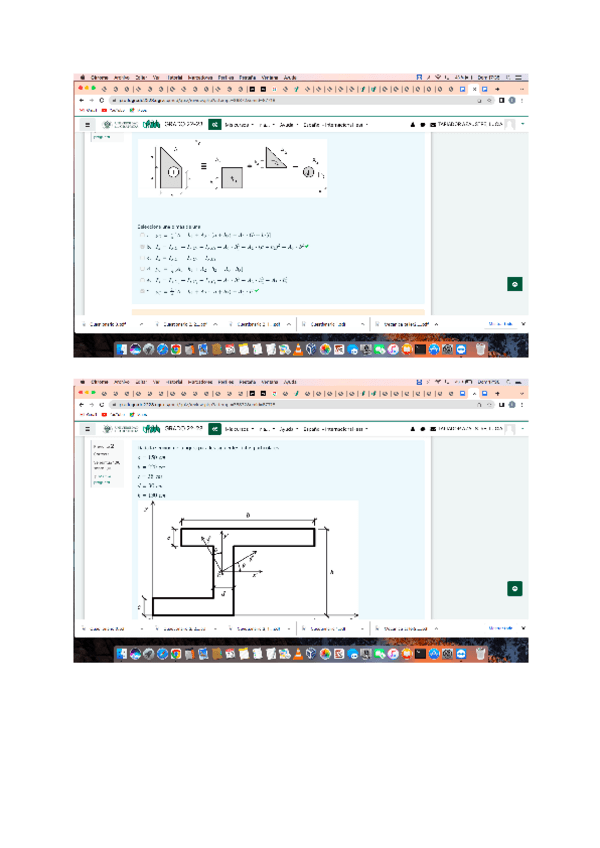Click the Marcar pregunta link in lower sidebar
Screen dimensions: 600x848
point(101,479)
